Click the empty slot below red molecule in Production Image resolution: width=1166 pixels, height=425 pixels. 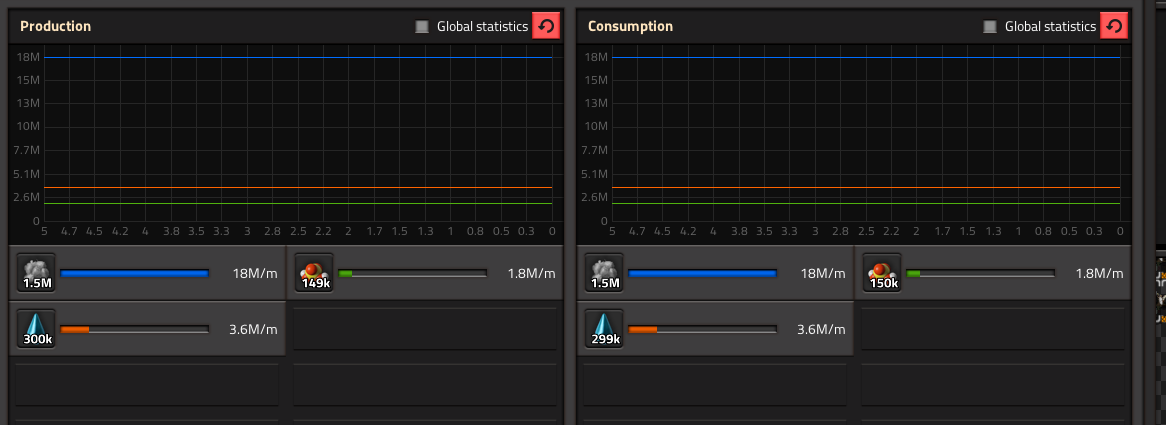425,328
